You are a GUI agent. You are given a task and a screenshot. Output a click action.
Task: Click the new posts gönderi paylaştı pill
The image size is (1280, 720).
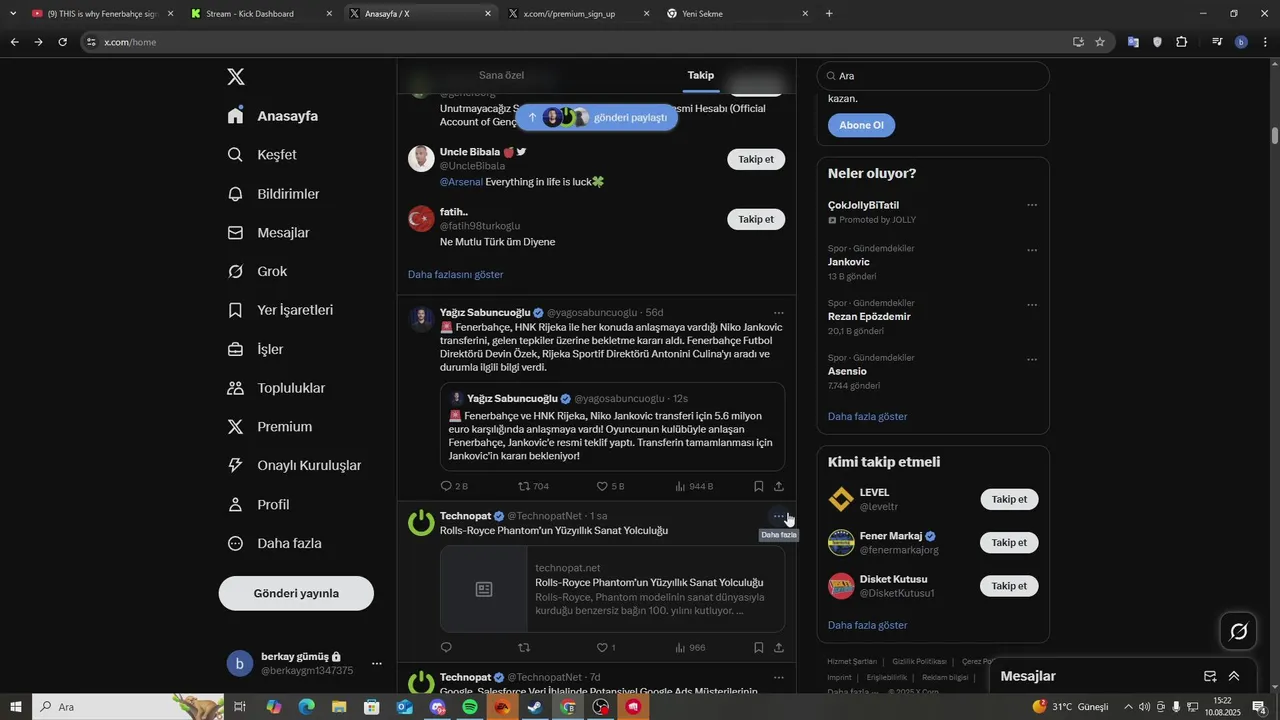tap(597, 117)
